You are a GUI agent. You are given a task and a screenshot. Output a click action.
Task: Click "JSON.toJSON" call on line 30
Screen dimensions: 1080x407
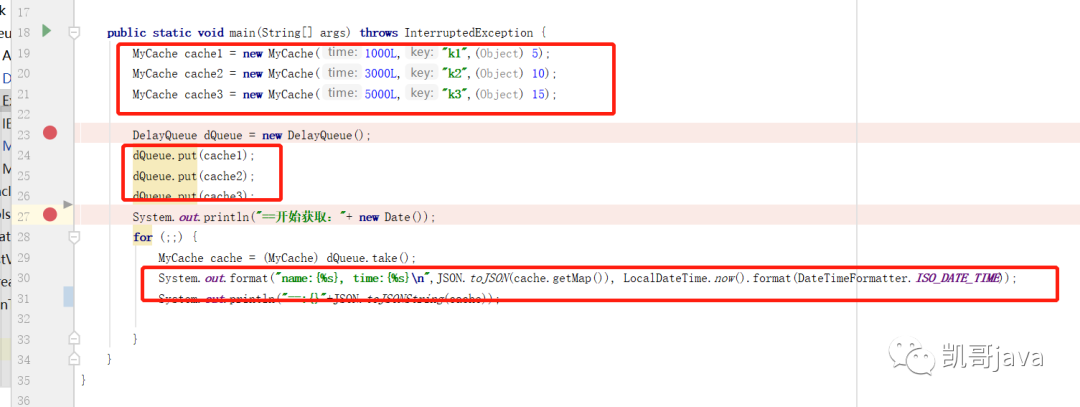coord(472,278)
